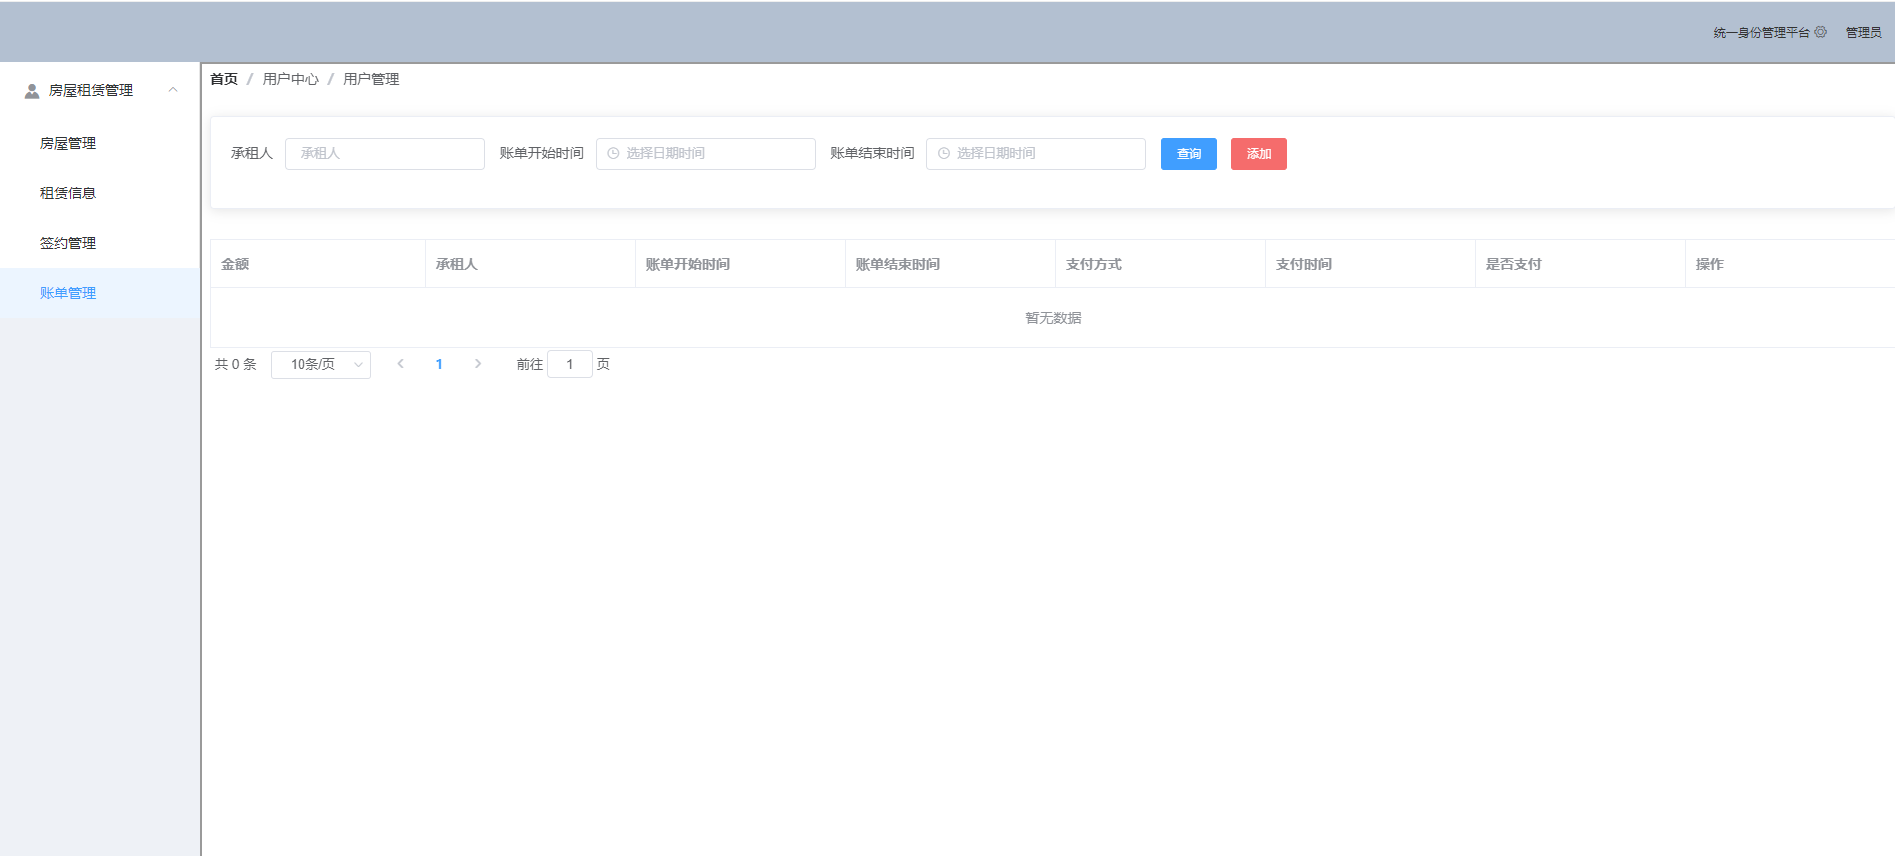
Task: Click the 共 0 条 total count text
Action: pyautogui.click(x=236, y=364)
